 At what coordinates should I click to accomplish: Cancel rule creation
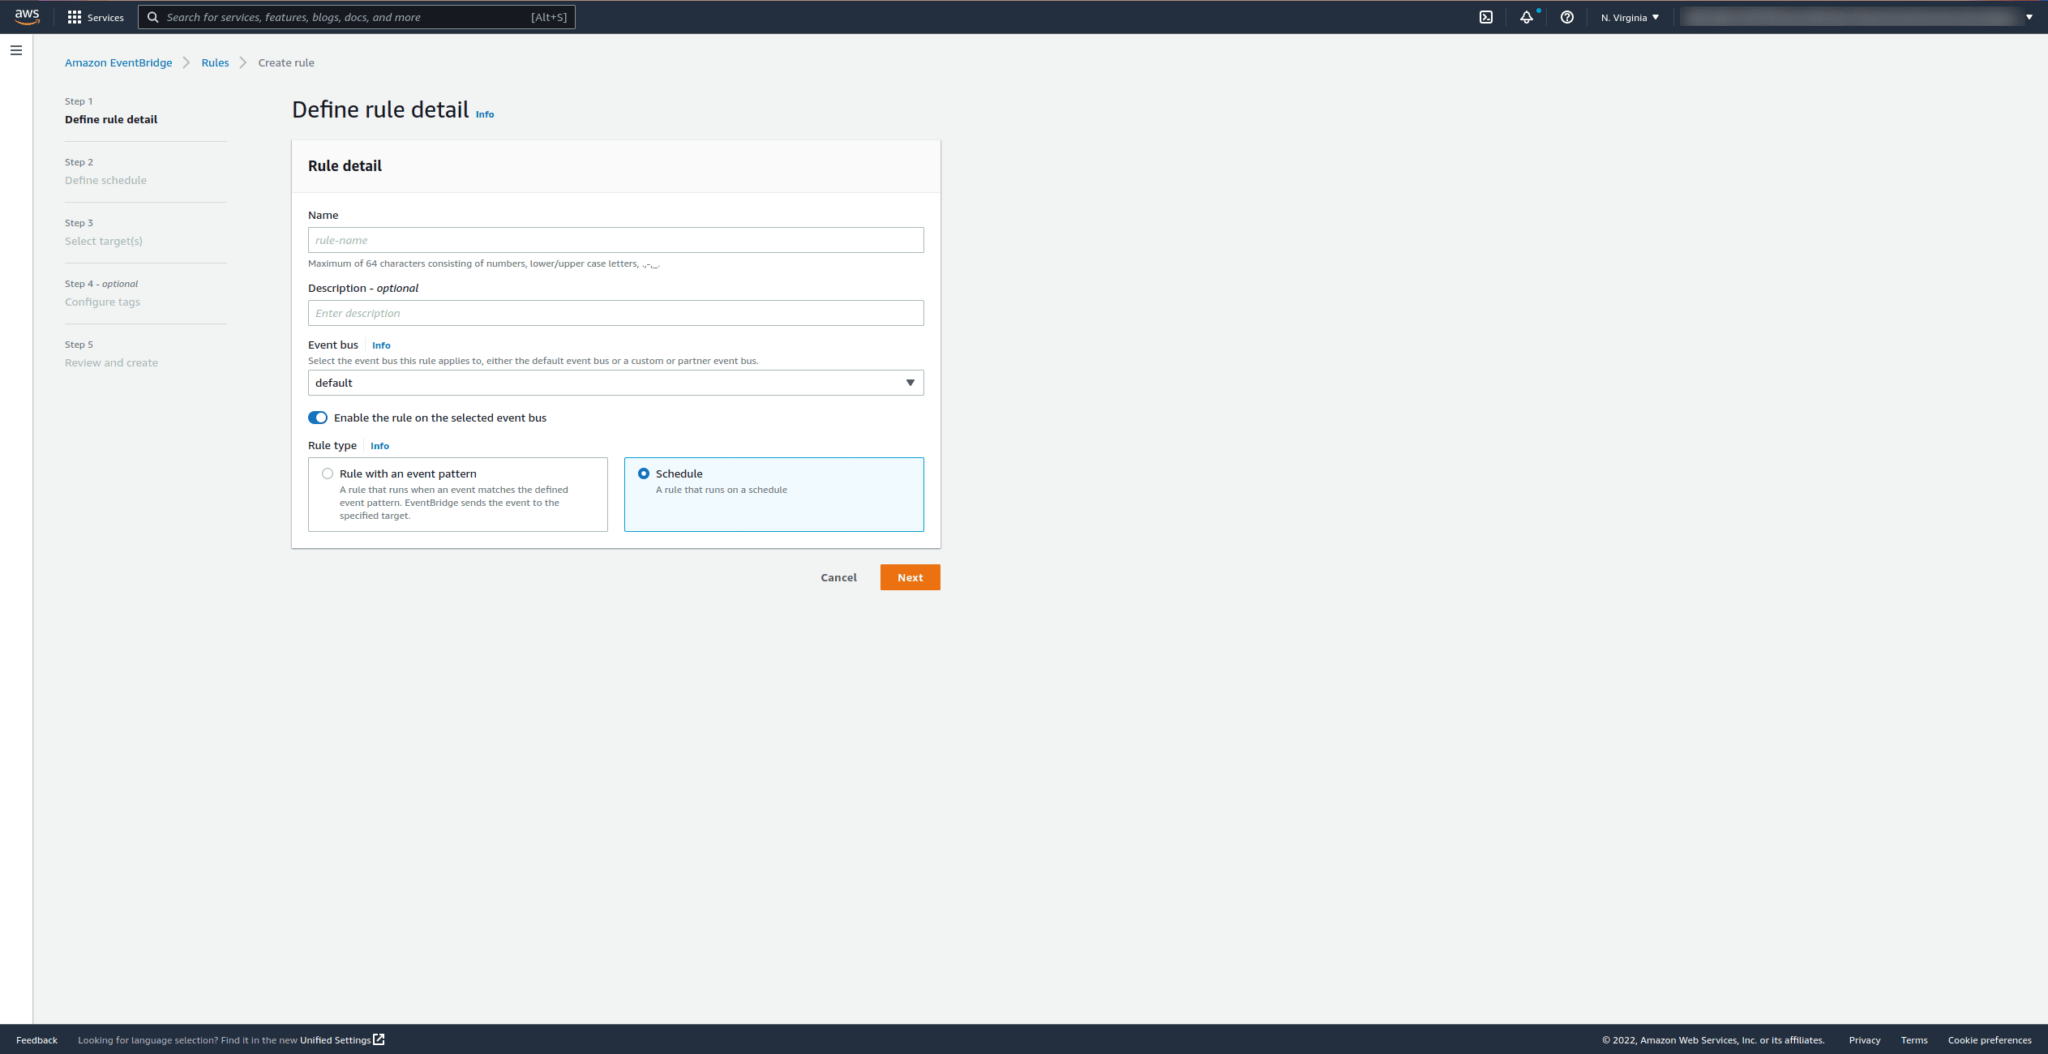coord(838,577)
